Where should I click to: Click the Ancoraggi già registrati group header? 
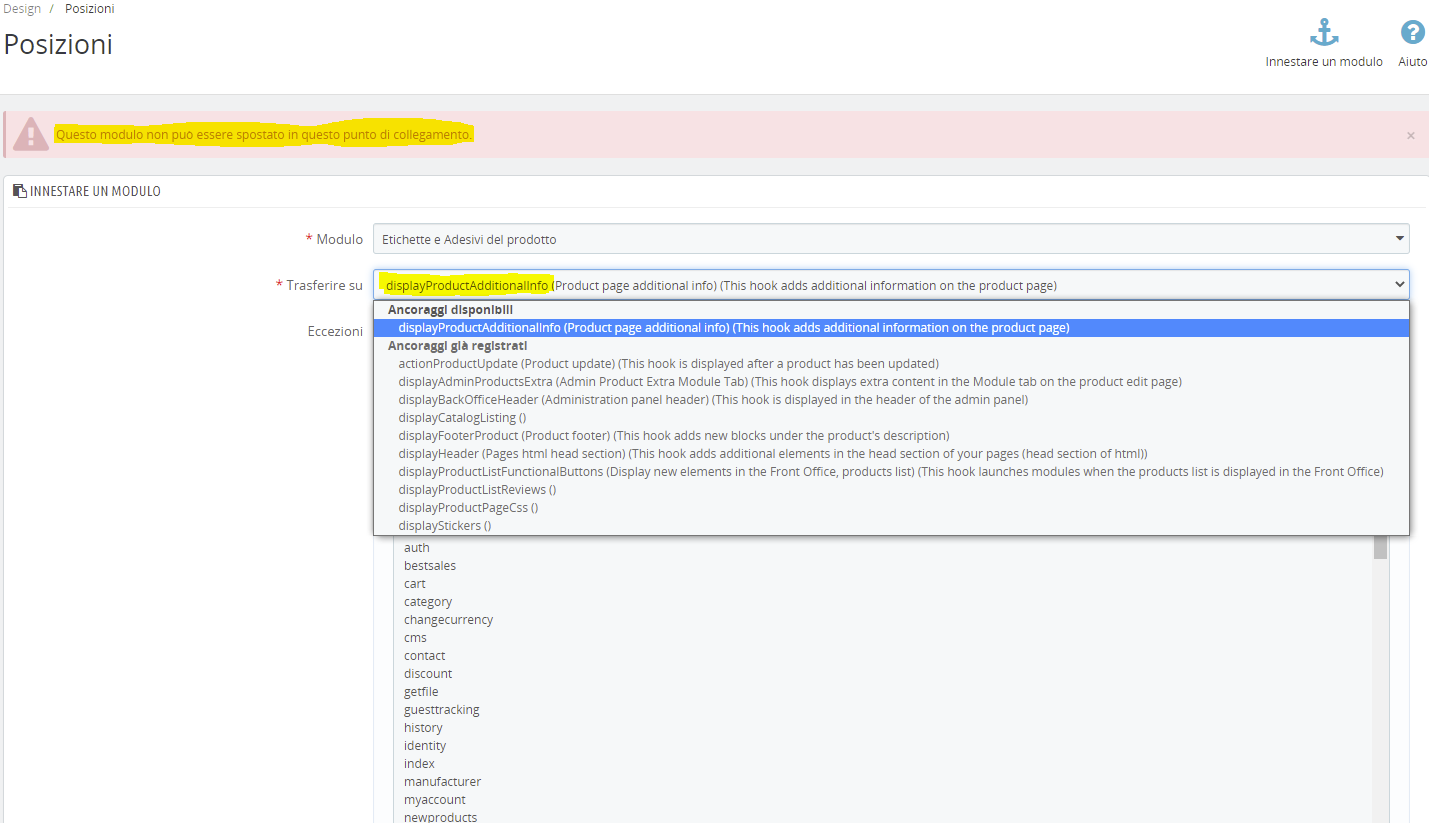[x=458, y=346]
